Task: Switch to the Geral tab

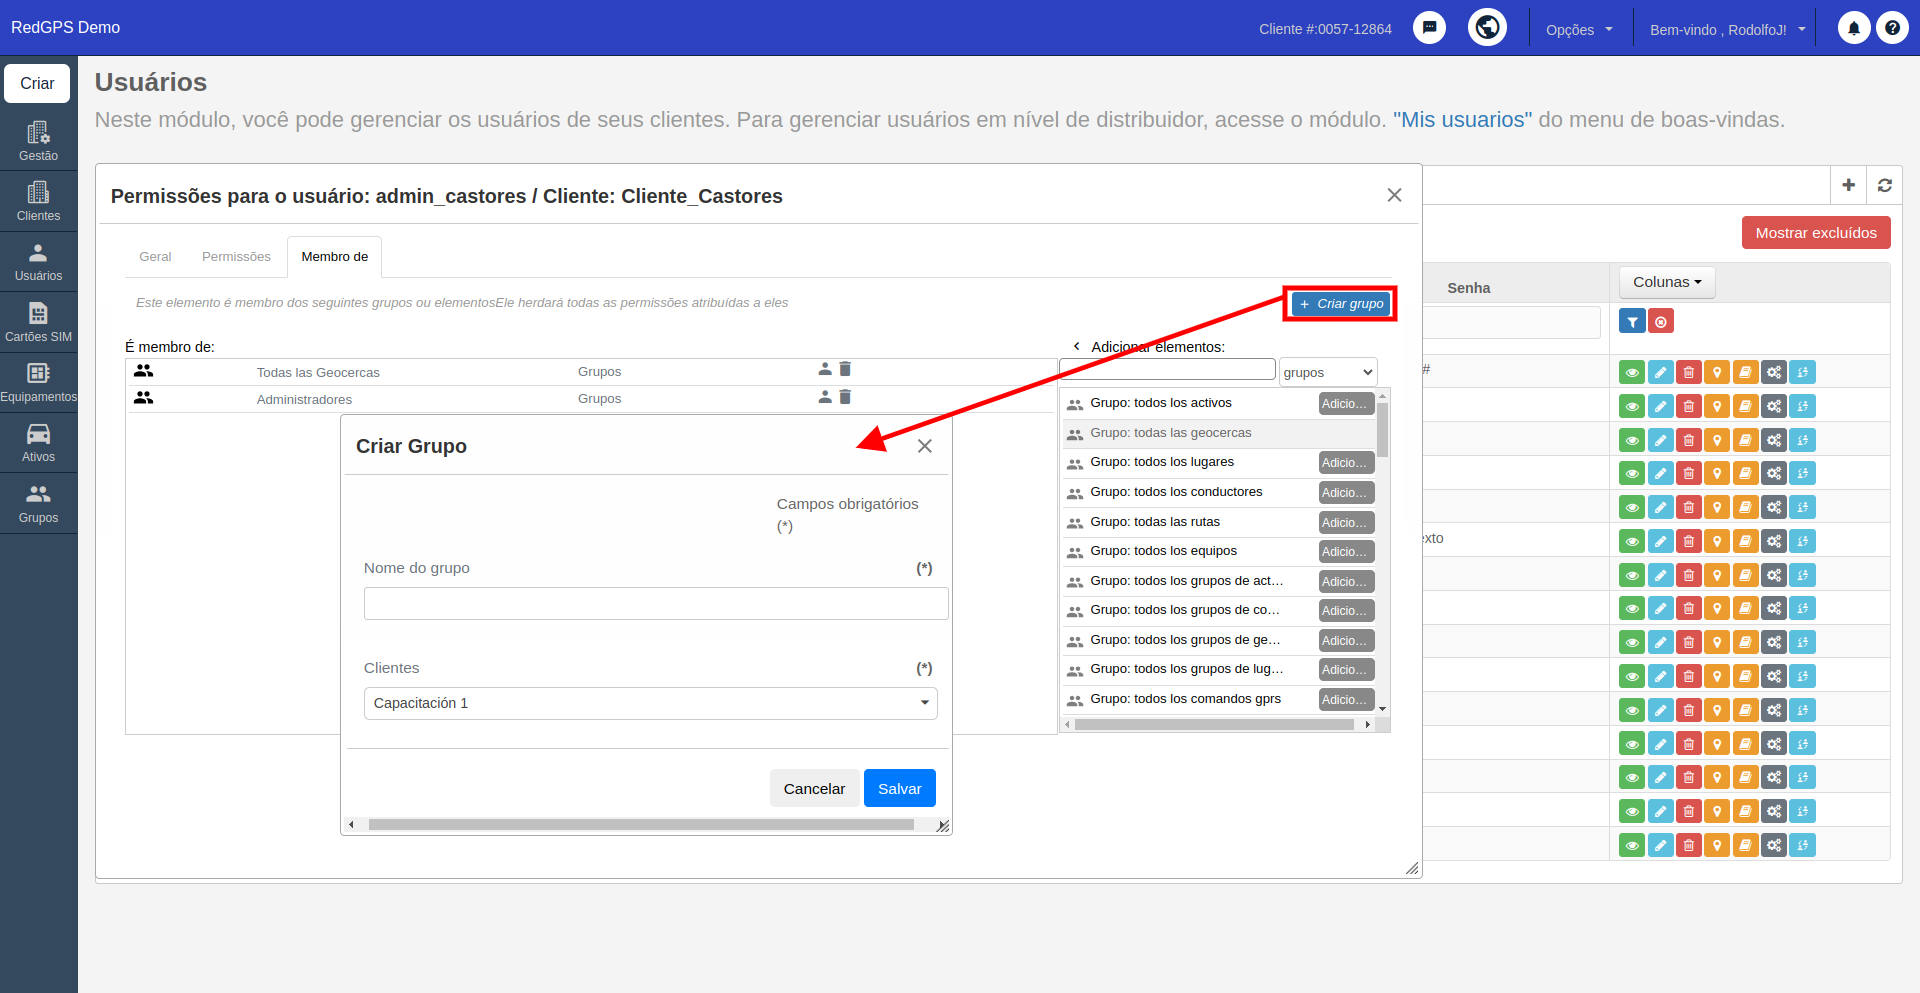Action: [x=155, y=257]
